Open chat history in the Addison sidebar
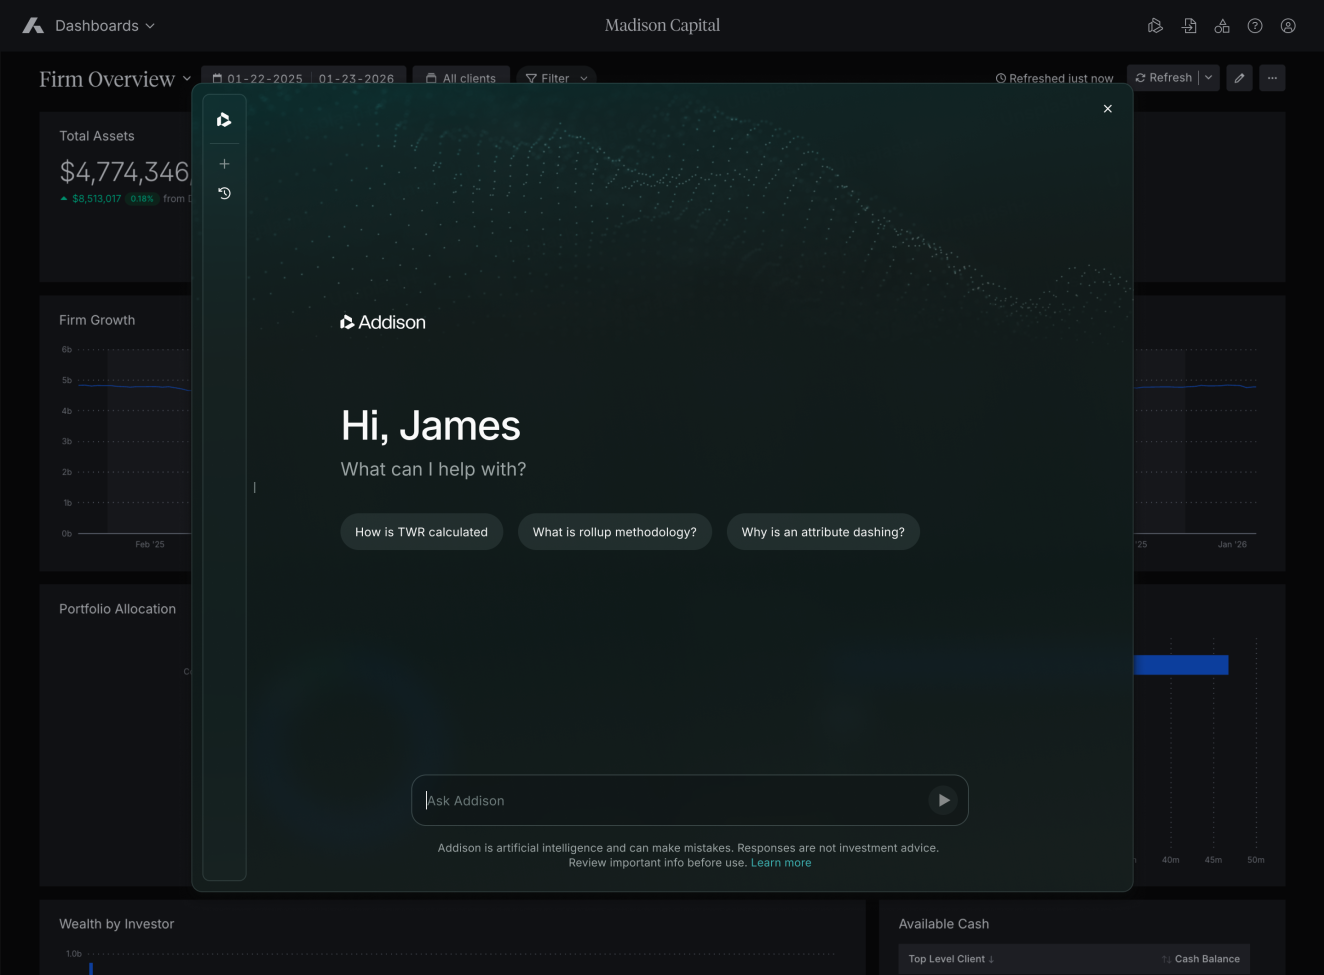The height and width of the screenshot is (975, 1324). pos(224,193)
